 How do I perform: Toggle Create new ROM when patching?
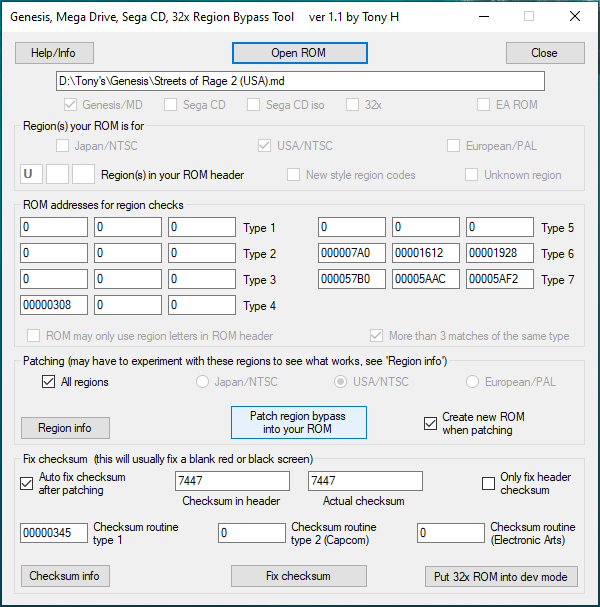pos(430,423)
